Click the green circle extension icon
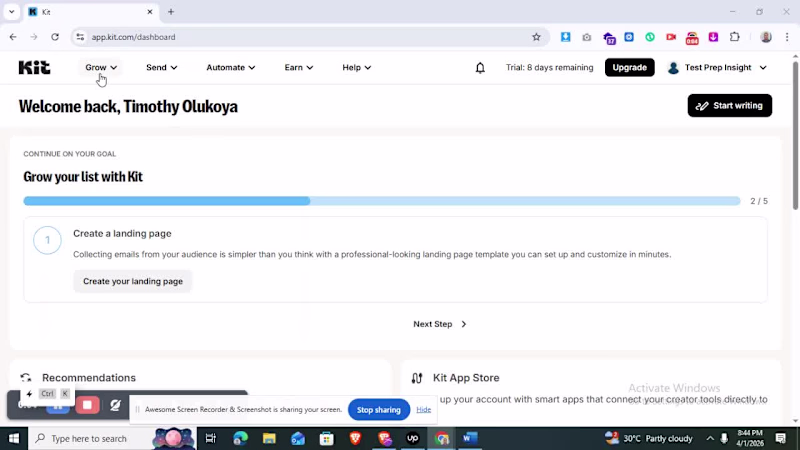The image size is (800, 450). pyautogui.click(x=650, y=37)
